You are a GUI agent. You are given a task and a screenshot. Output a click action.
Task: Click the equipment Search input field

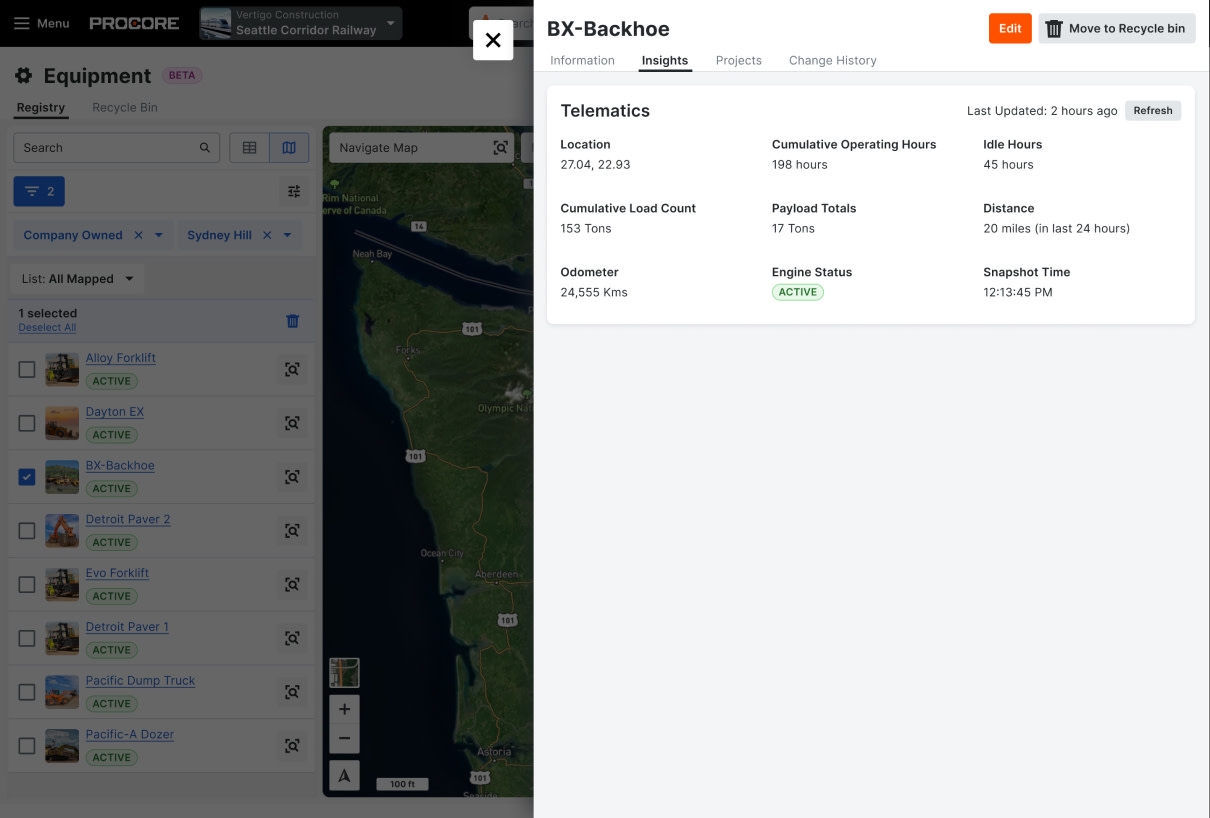click(110, 147)
